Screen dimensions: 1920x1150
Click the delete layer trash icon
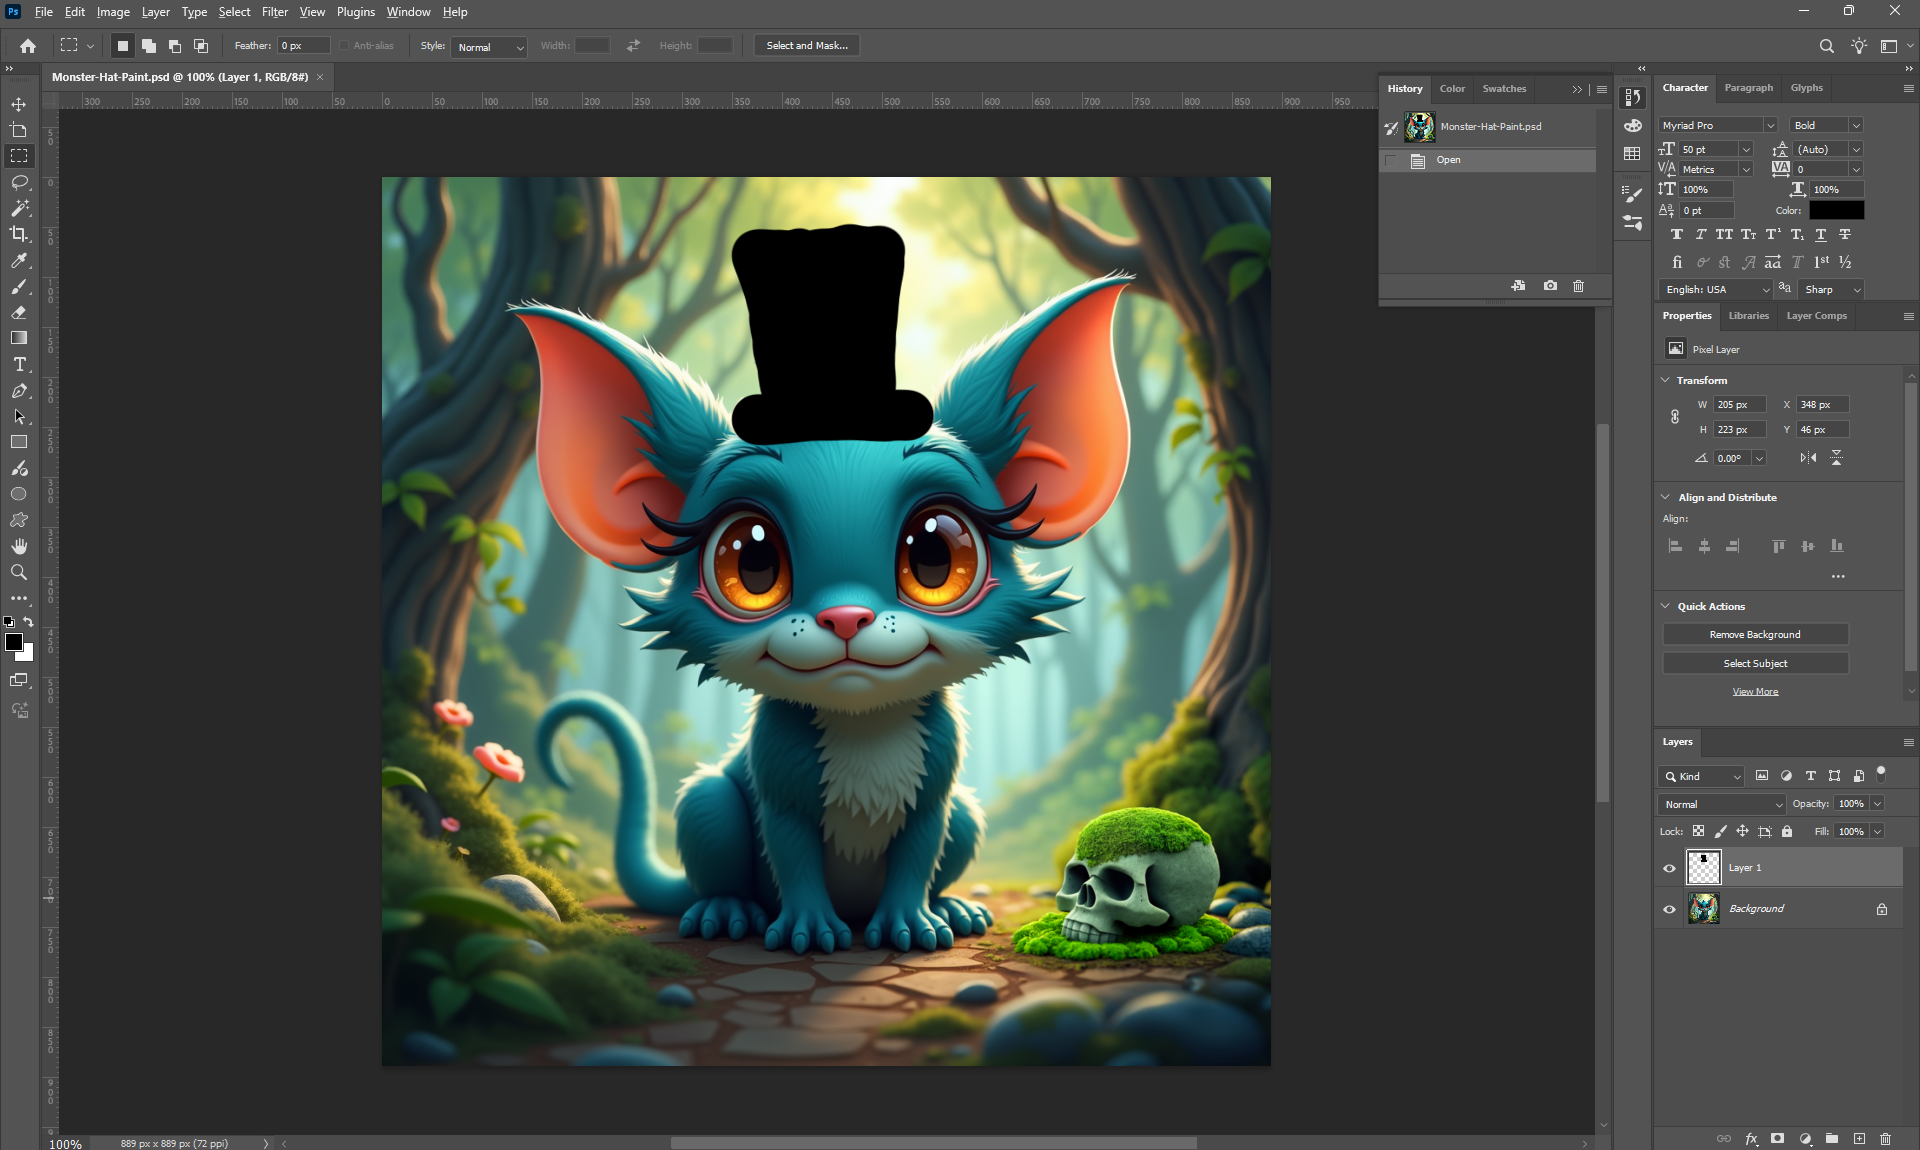pyautogui.click(x=1885, y=1138)
